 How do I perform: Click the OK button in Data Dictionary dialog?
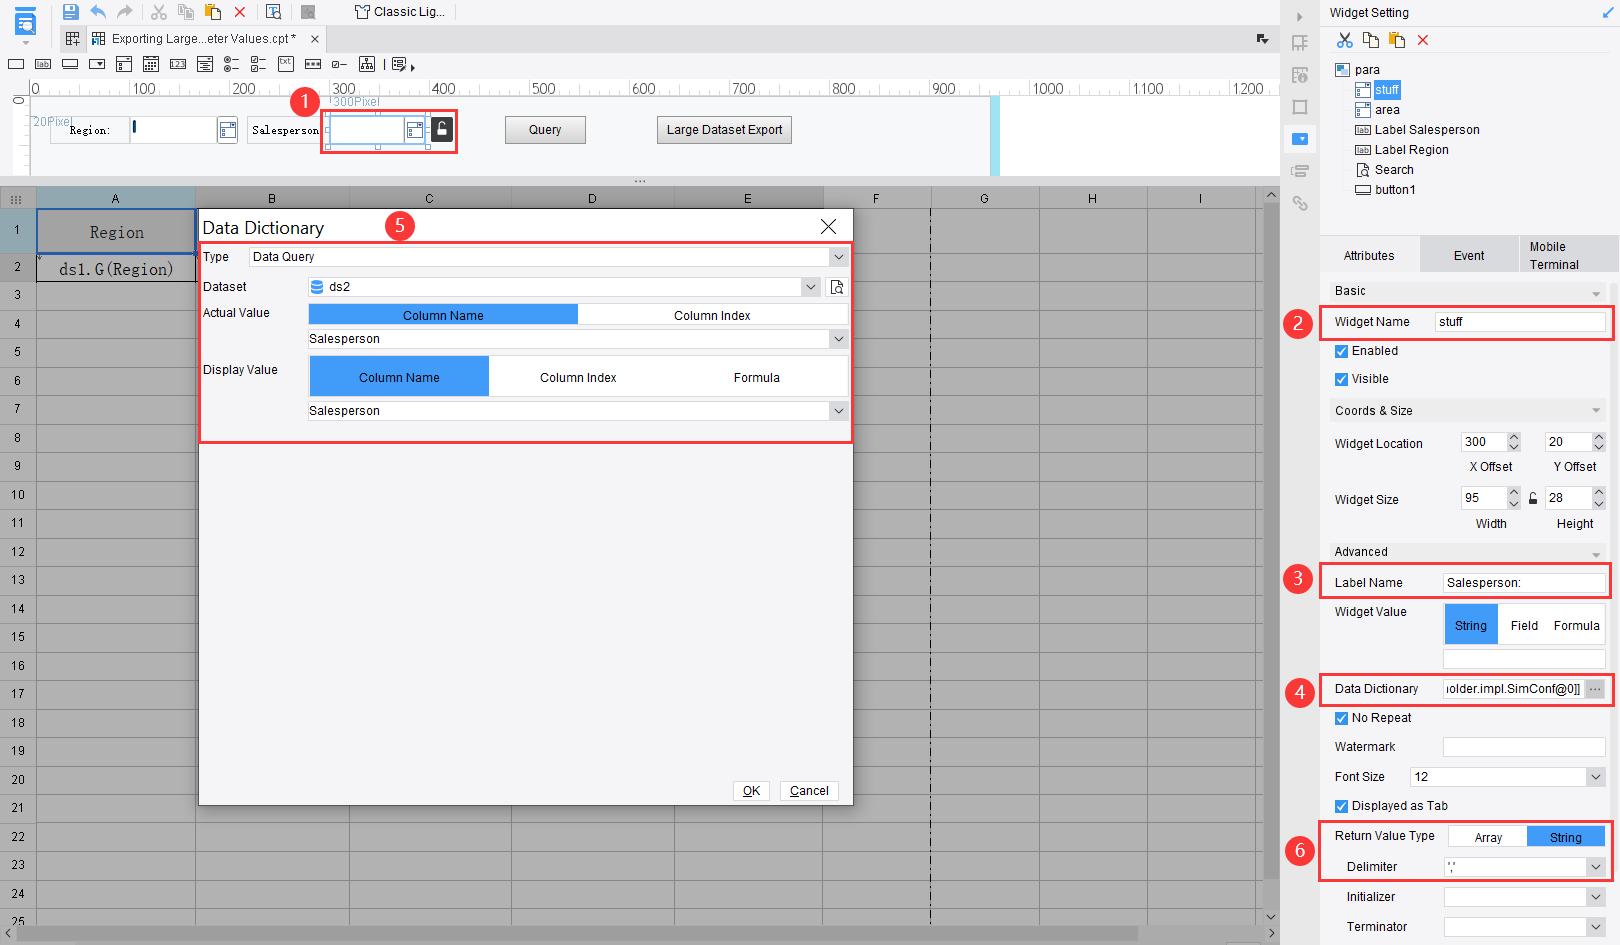point(751,790)
